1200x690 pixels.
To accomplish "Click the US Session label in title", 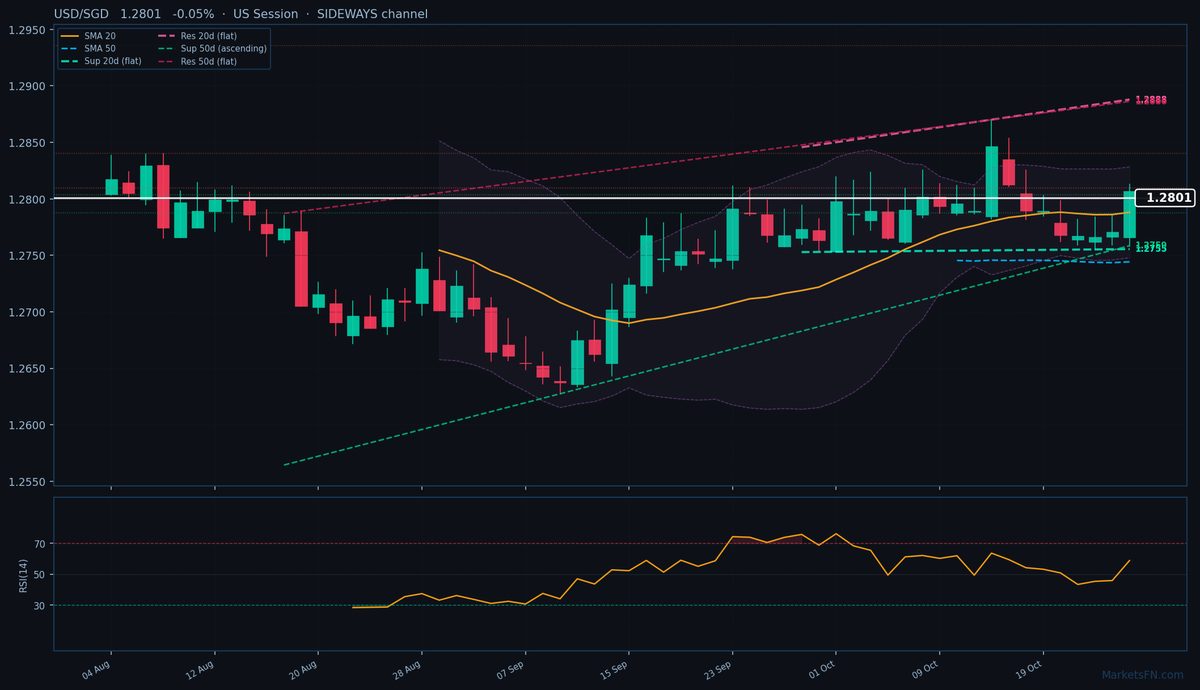I will 265,14.
